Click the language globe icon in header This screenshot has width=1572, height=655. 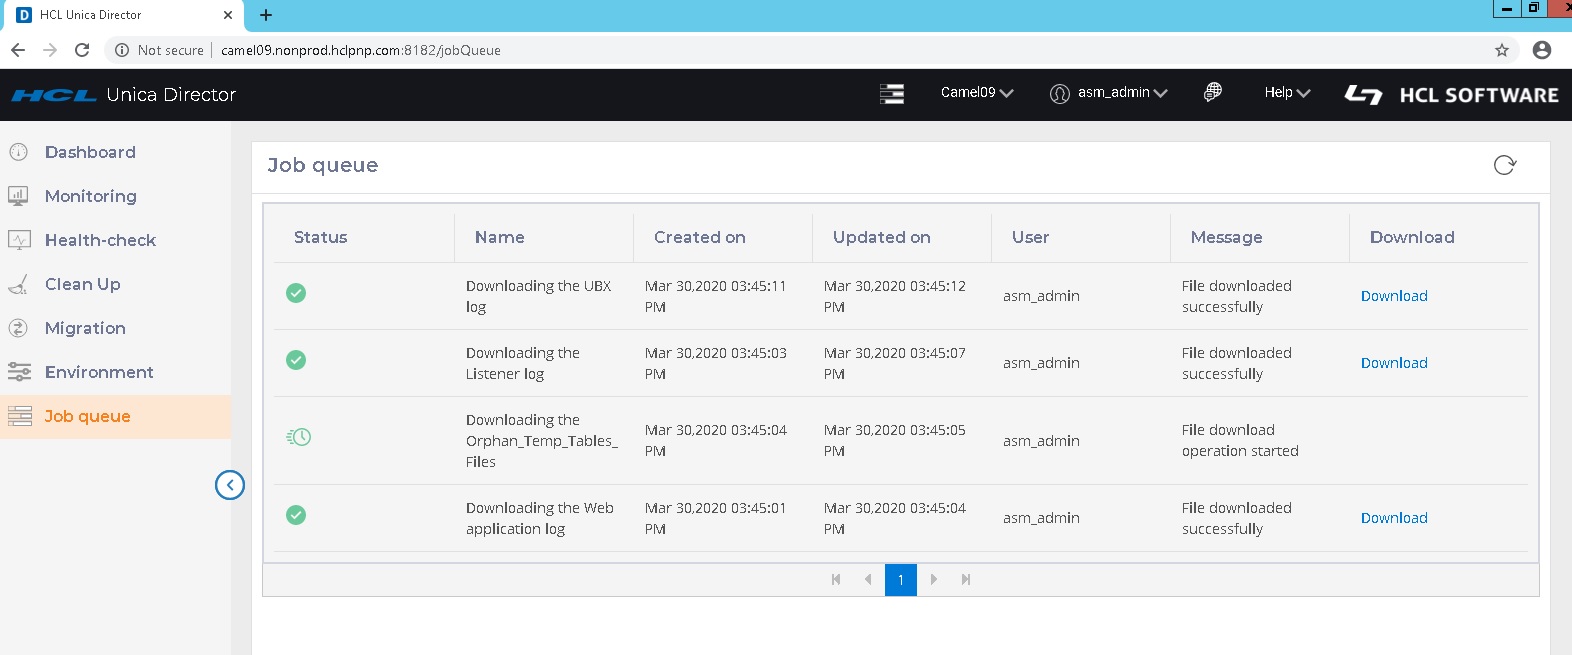click(x=1212, y=92)
